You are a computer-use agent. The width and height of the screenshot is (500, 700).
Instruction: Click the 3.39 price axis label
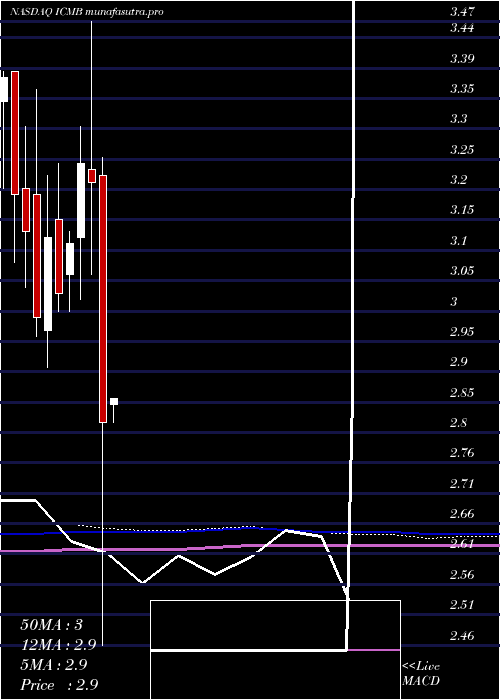pyautogui.click(x=462, y=58)
